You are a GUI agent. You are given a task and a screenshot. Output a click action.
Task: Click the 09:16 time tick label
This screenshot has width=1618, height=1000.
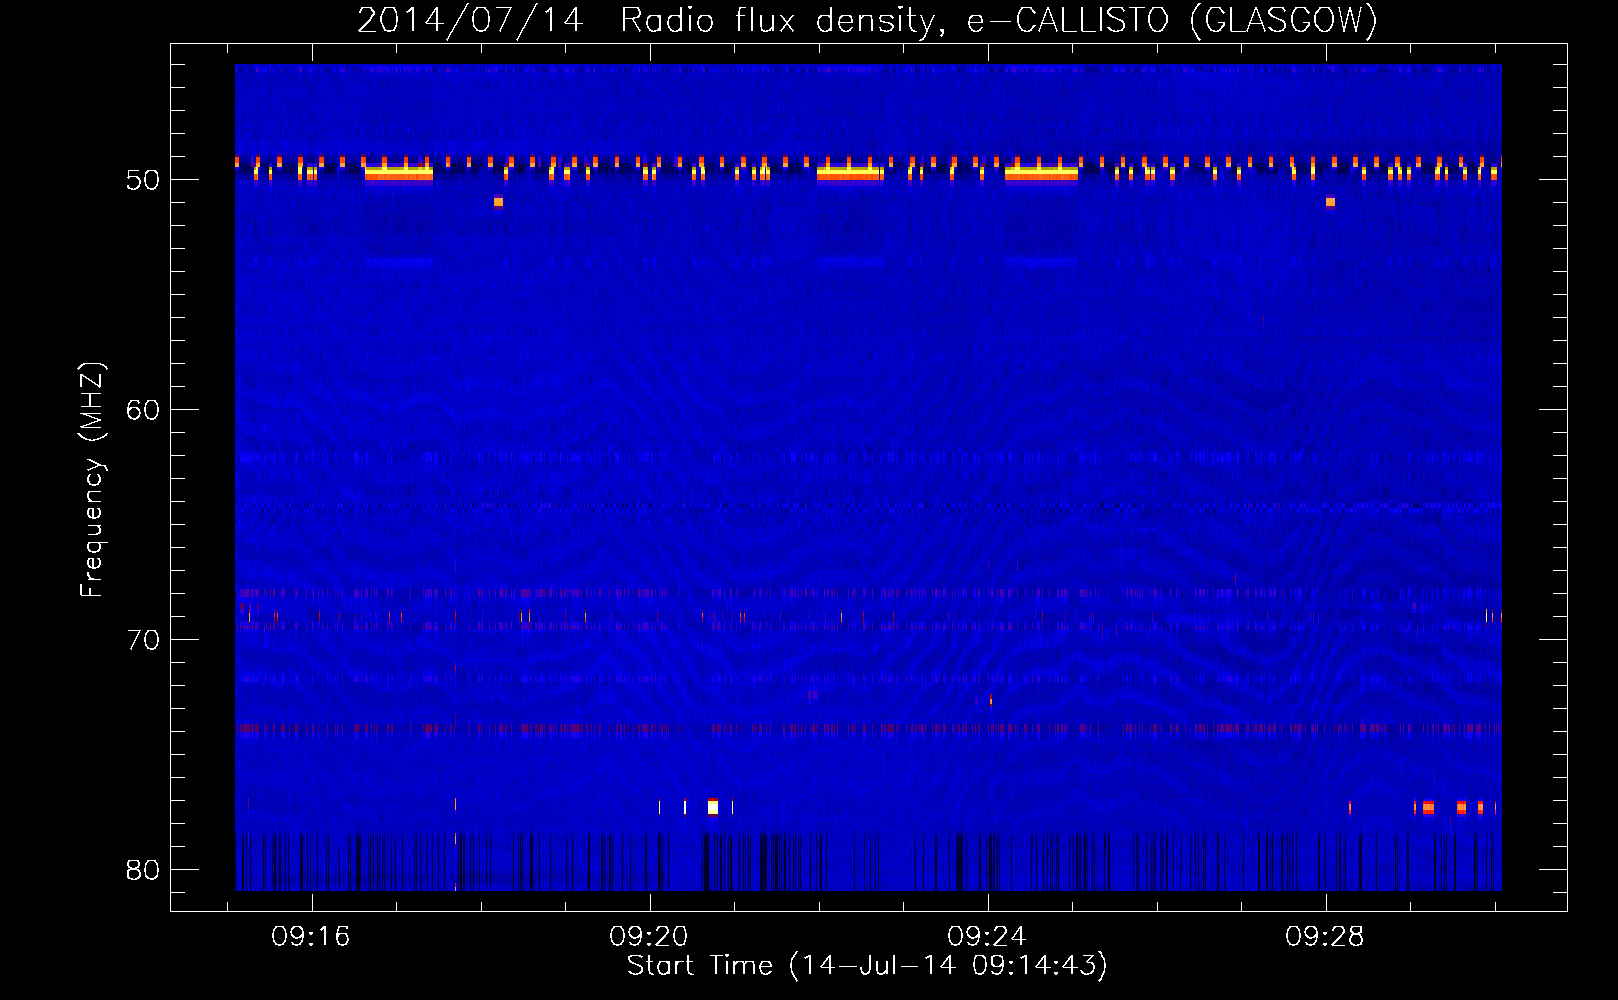[x=311, y=937]
